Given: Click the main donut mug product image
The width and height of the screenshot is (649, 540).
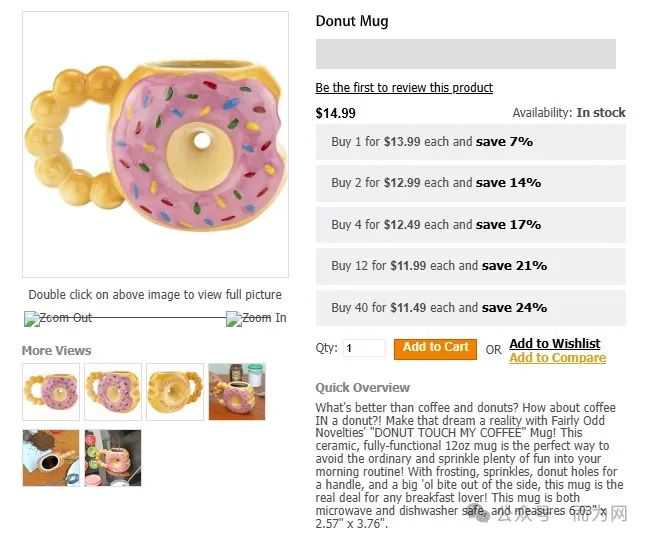Looking at the screenshot, I should pyautogui.click(x=156, y=144).
